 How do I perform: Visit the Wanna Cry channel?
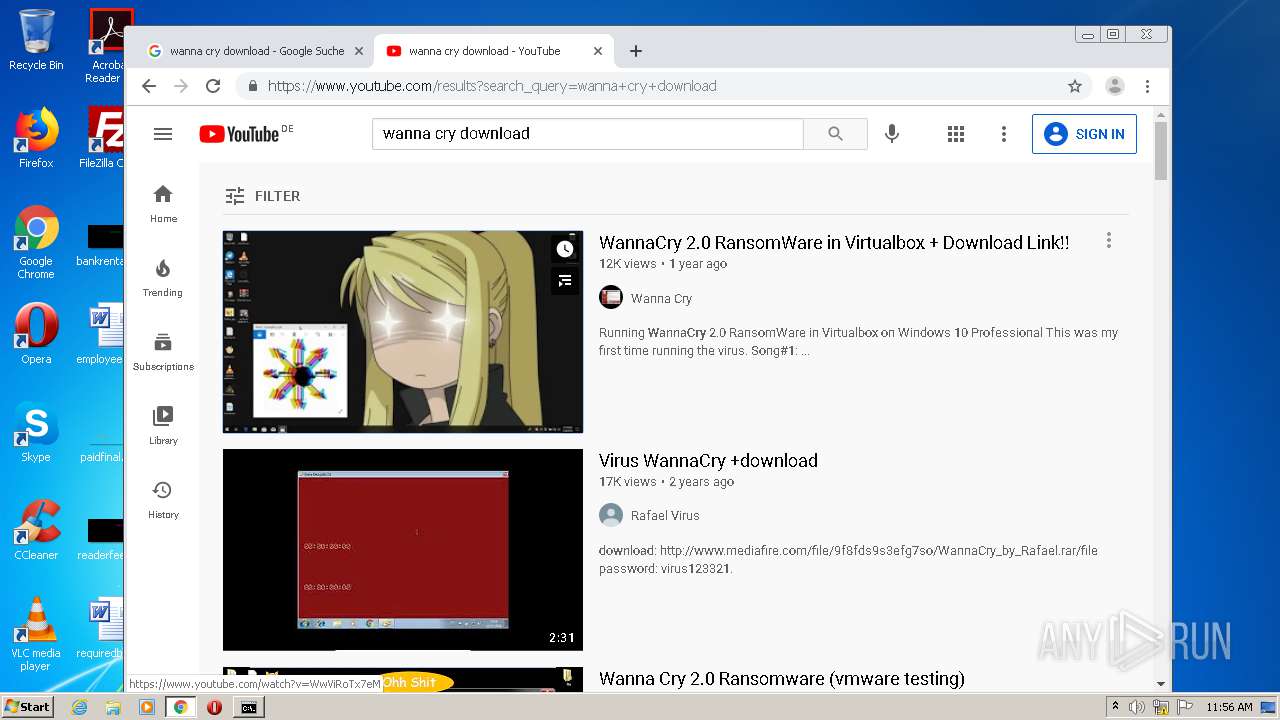(661, 298)
